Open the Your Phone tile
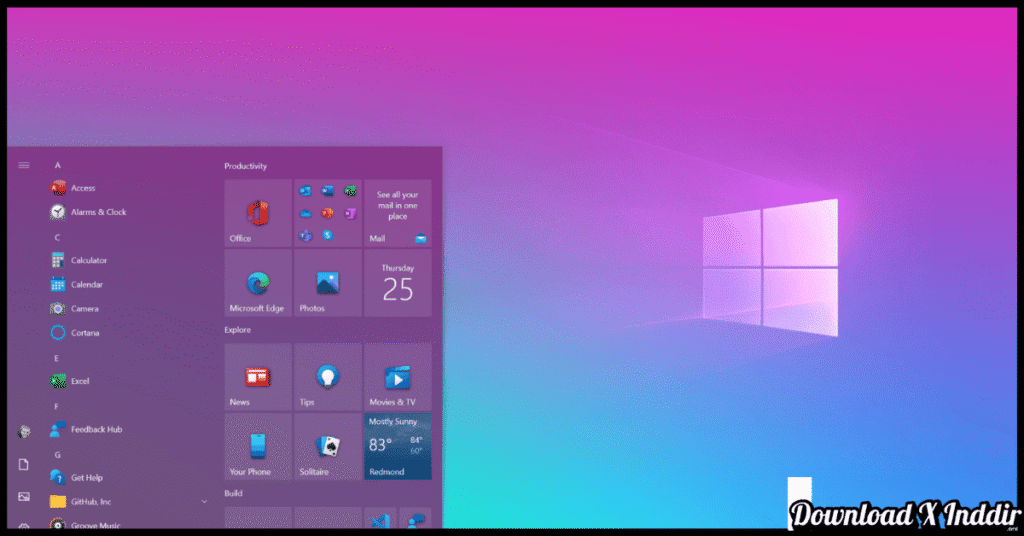This screenshot has height=536, width=1024. click(x=258, y=447)
